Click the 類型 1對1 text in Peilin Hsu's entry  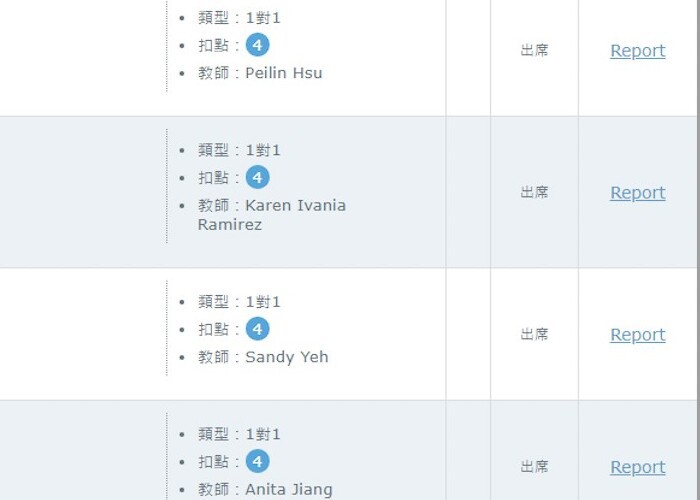click(x=240, y=18)
